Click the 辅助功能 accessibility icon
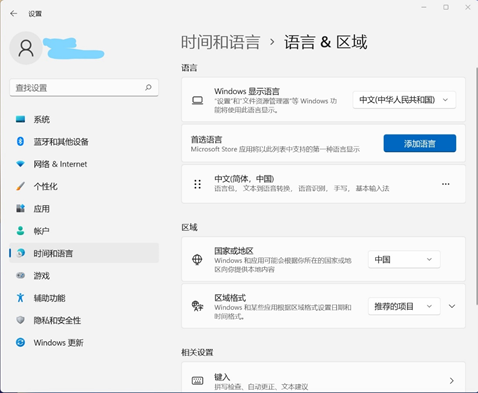Screen dimensions: 478x393 coord(20,298)
